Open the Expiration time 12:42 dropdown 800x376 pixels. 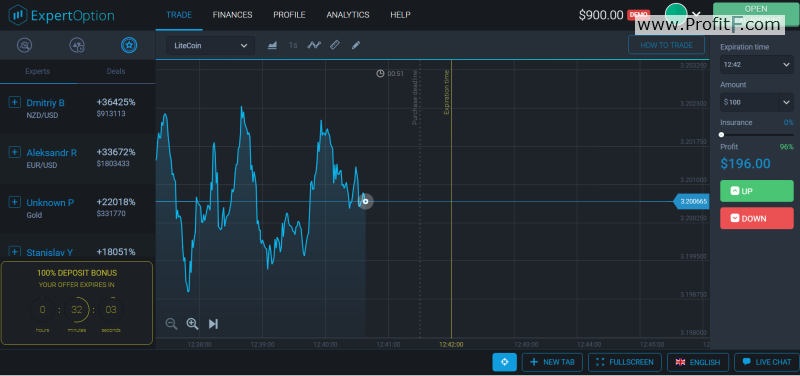click(x=757, y=64)
